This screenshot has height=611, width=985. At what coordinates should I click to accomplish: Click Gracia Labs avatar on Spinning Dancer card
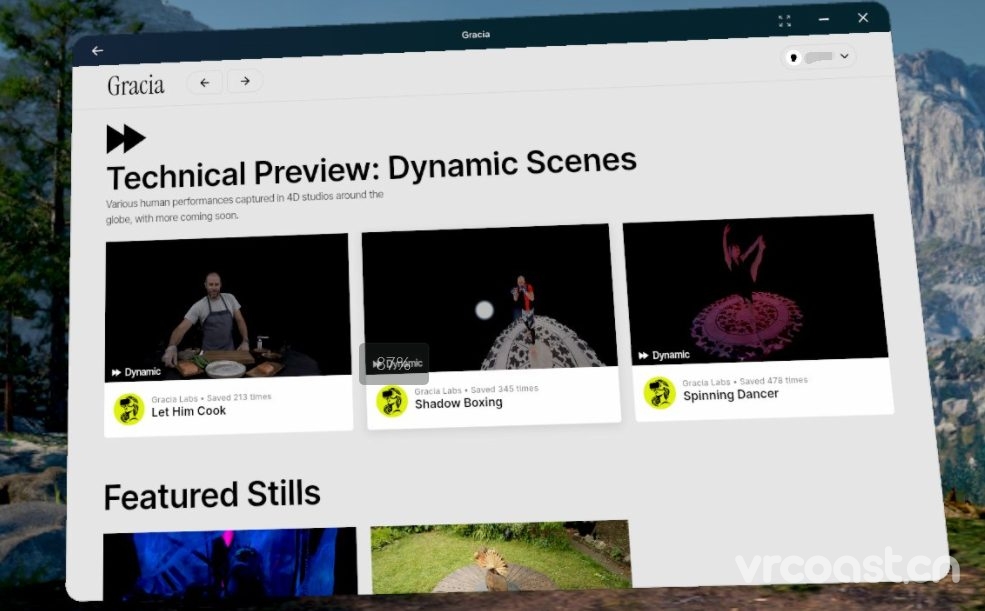[660, 392]
